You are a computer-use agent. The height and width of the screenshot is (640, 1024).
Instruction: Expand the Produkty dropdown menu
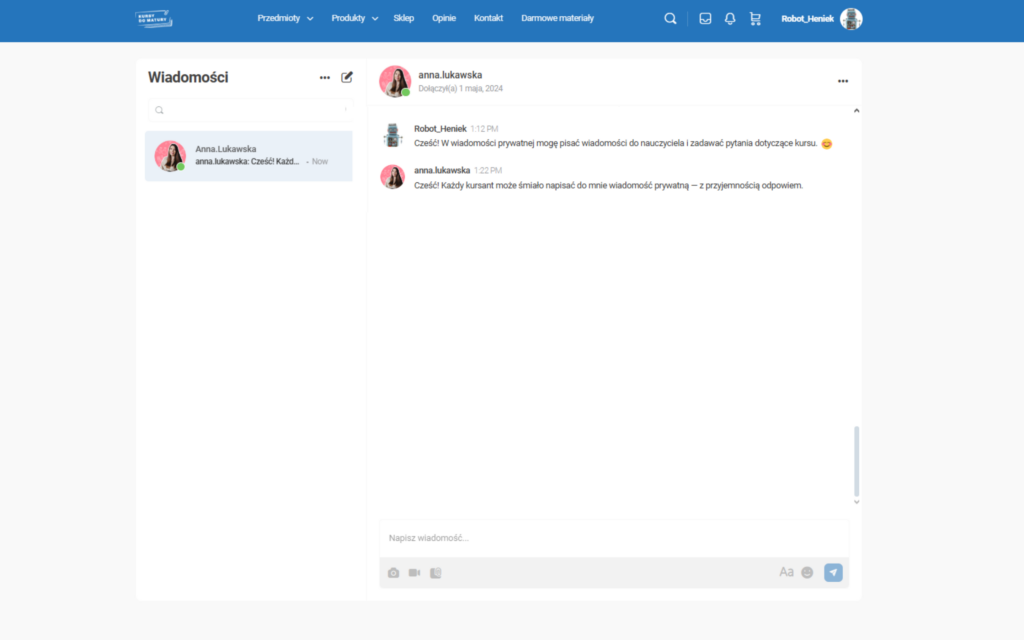[x=354, y=18]
